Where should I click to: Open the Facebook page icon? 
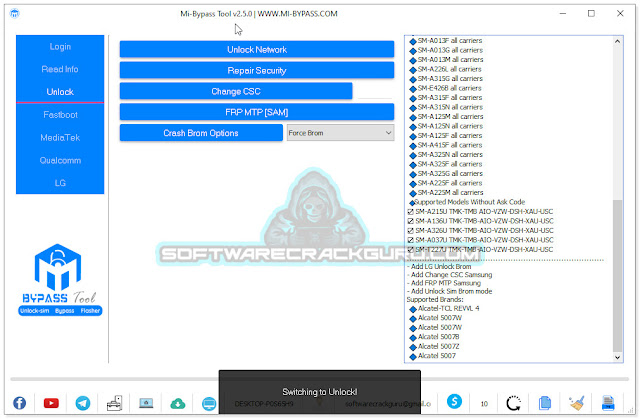pos(20,403)
